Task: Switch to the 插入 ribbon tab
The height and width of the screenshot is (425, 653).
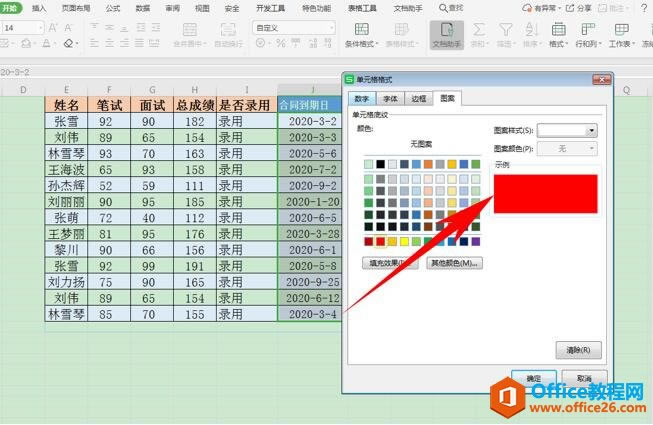Action: click(39, 8)
